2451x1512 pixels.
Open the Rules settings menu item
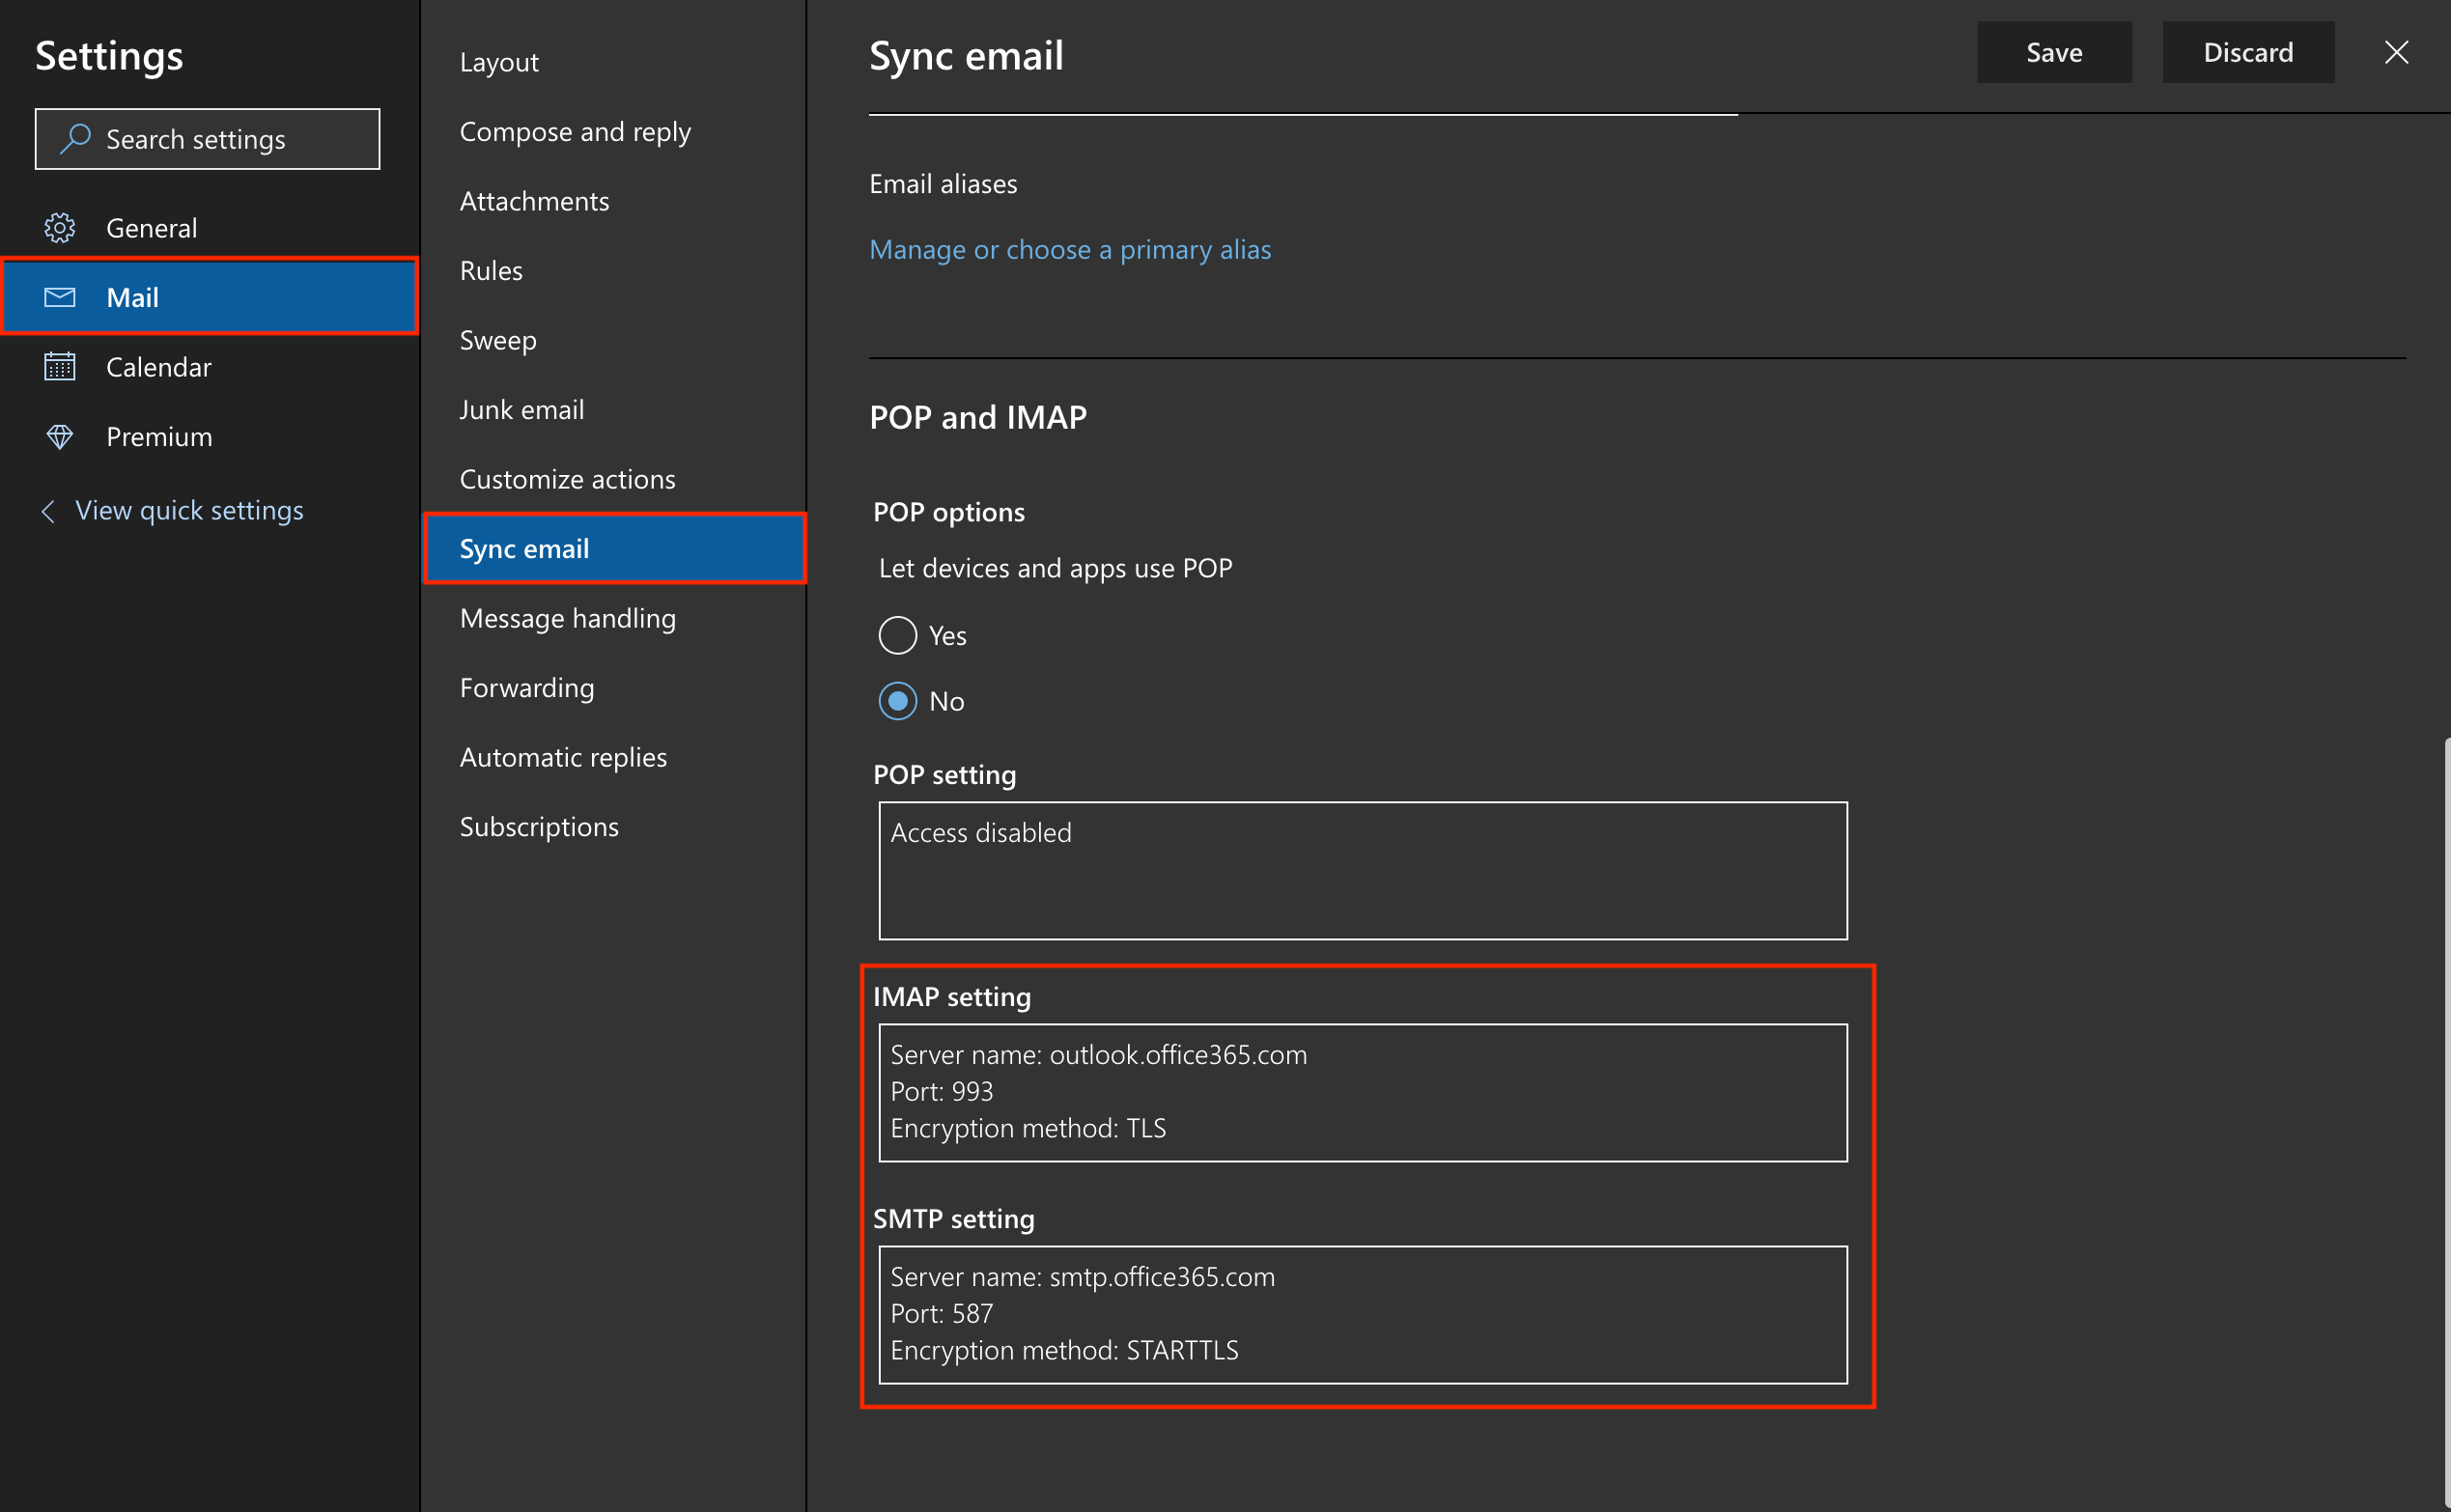(x=489, y=269)
